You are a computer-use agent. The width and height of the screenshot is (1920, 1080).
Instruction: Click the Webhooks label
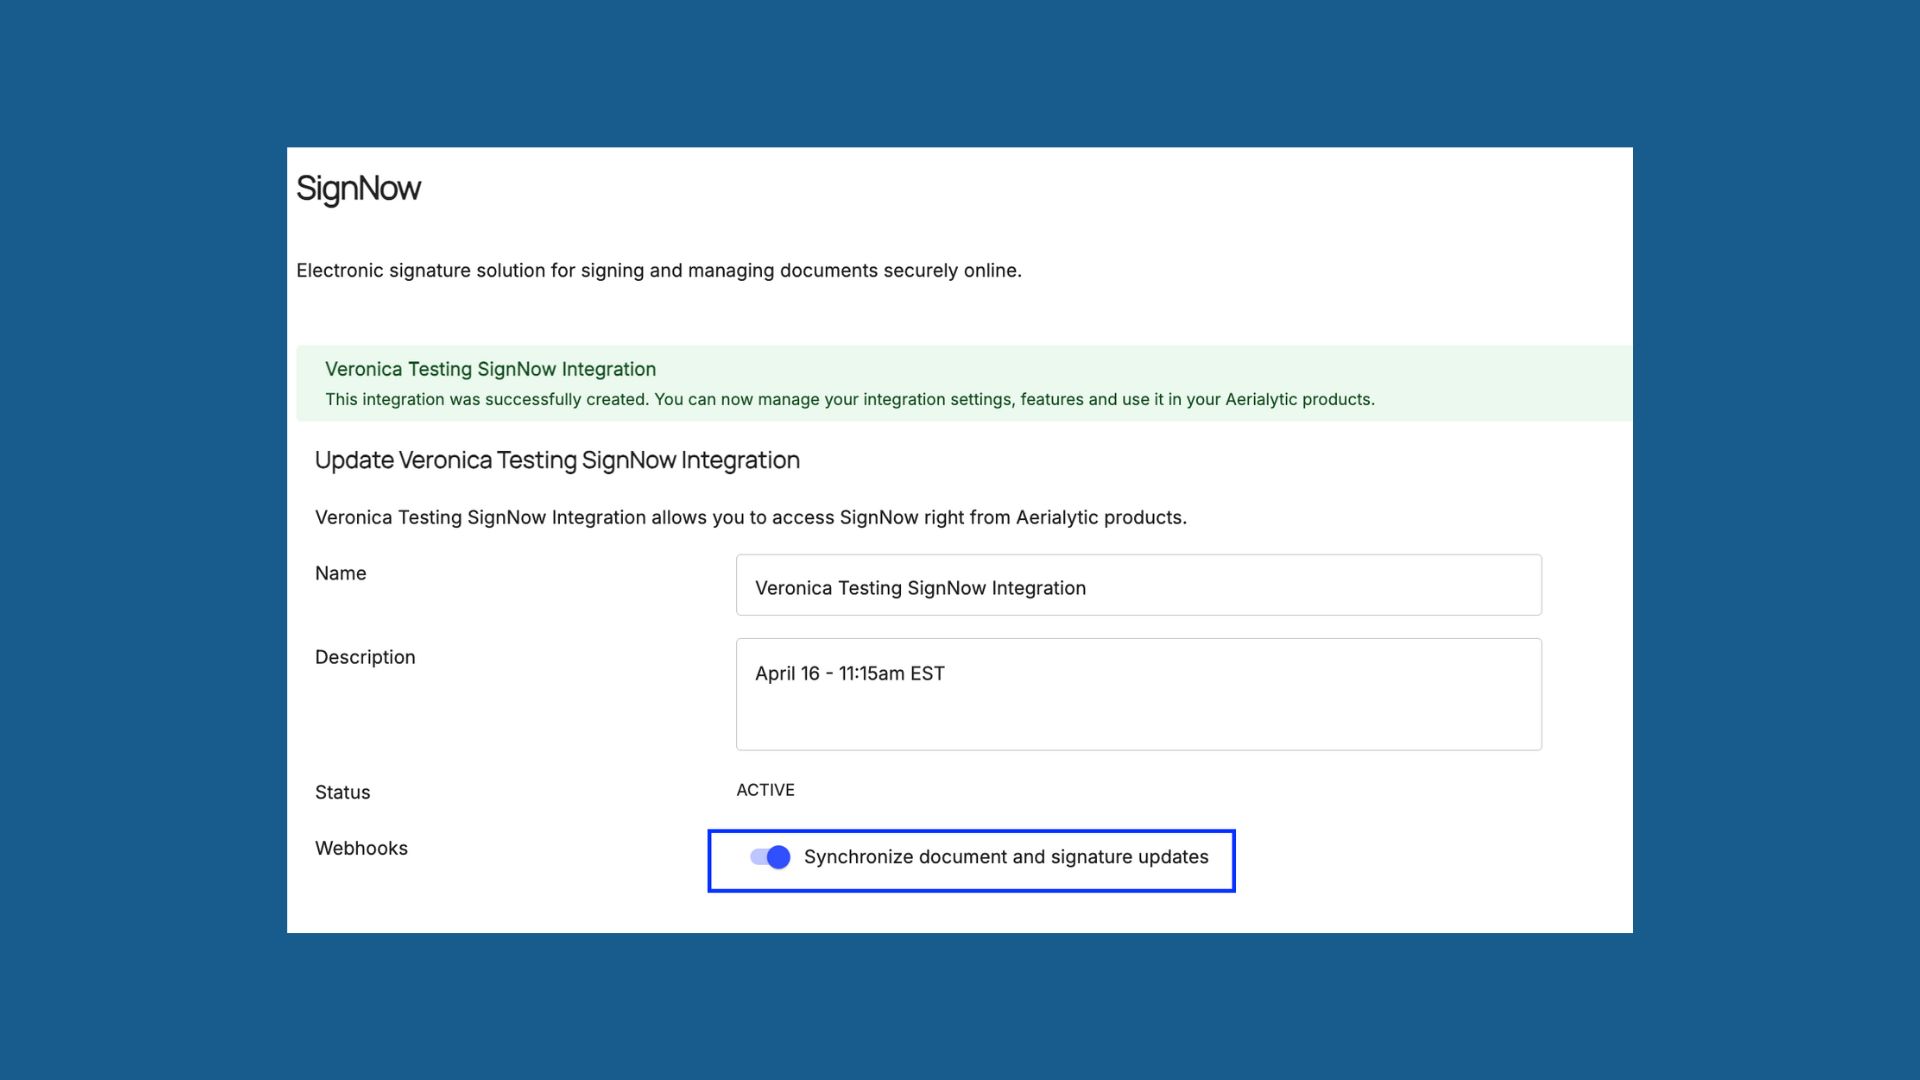click(361, 848)
